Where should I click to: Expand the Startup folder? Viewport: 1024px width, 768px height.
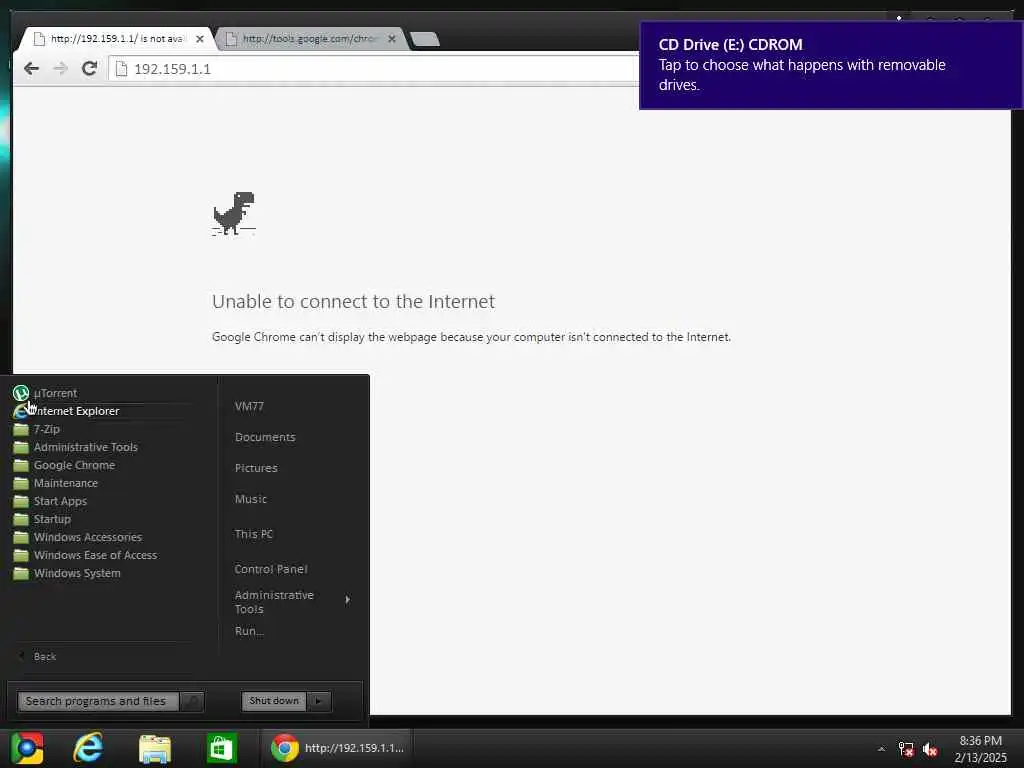click(42, 519)
